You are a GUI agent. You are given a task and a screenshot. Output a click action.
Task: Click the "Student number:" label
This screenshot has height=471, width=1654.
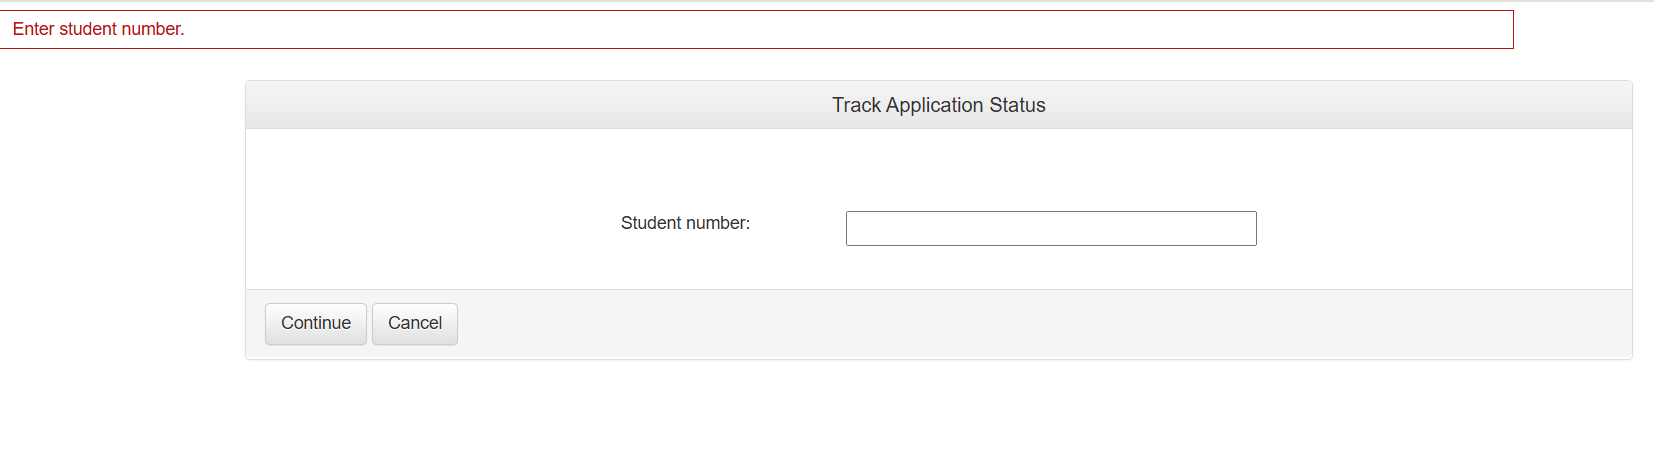click(685, 223)
